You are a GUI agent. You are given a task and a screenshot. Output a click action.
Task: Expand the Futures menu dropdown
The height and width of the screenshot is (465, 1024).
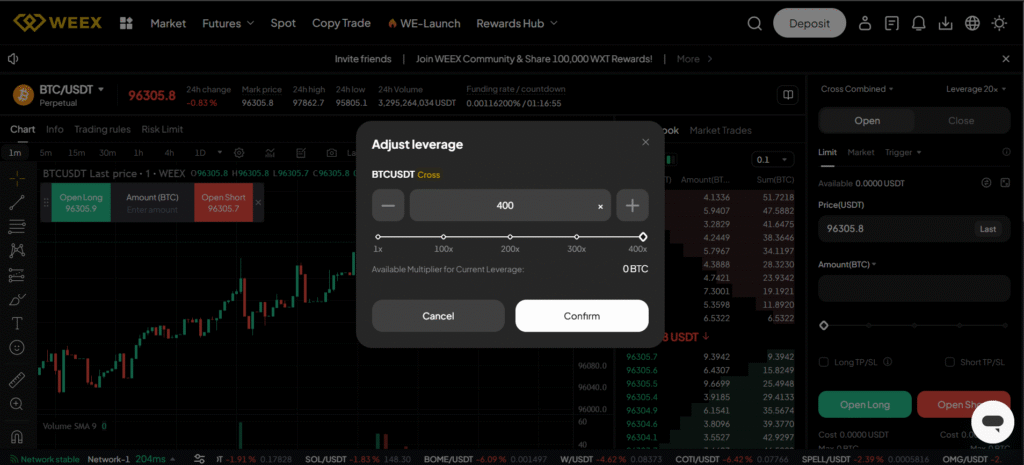pos(229,24)
